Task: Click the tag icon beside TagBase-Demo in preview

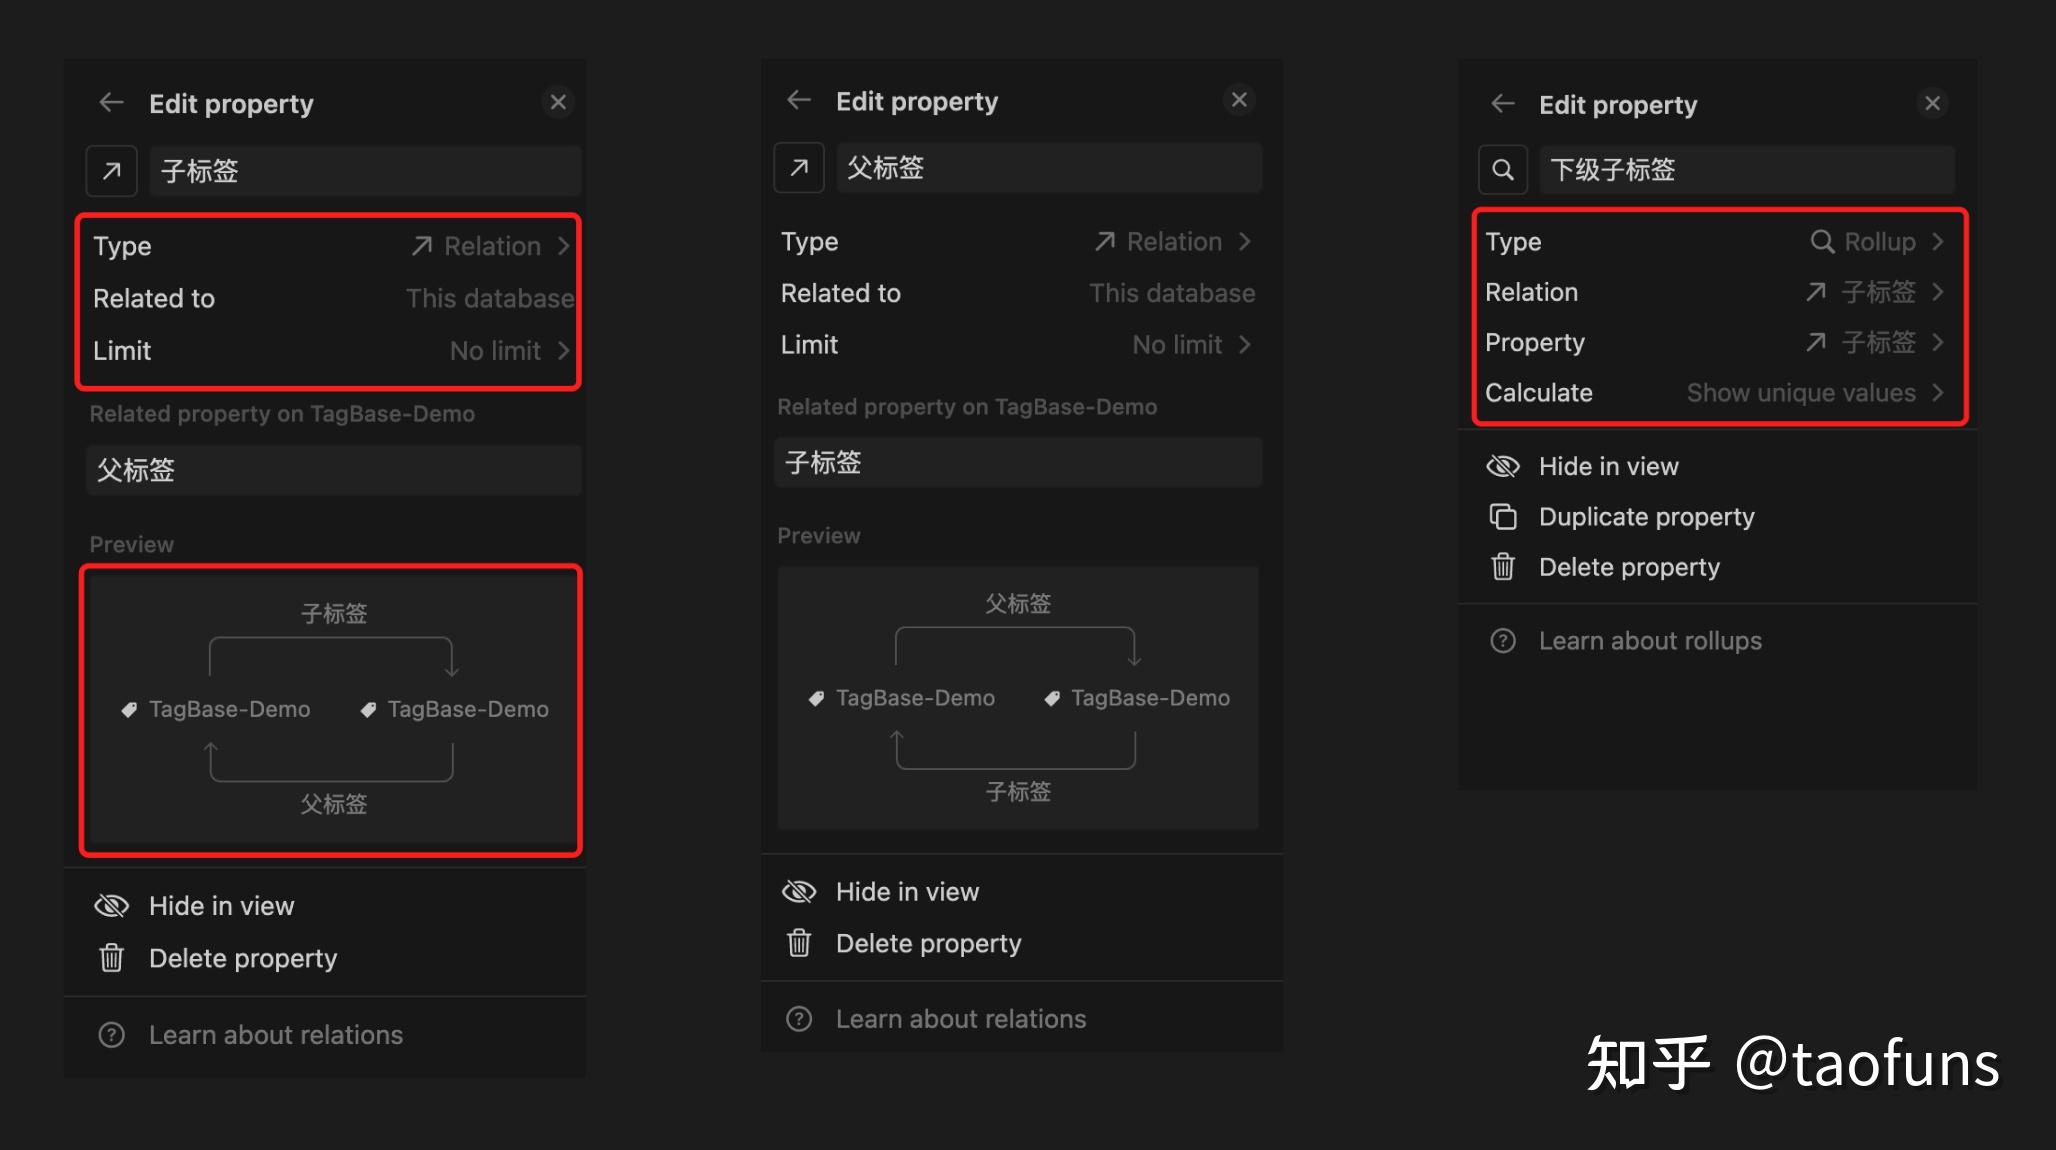Action: pos(130,709)
